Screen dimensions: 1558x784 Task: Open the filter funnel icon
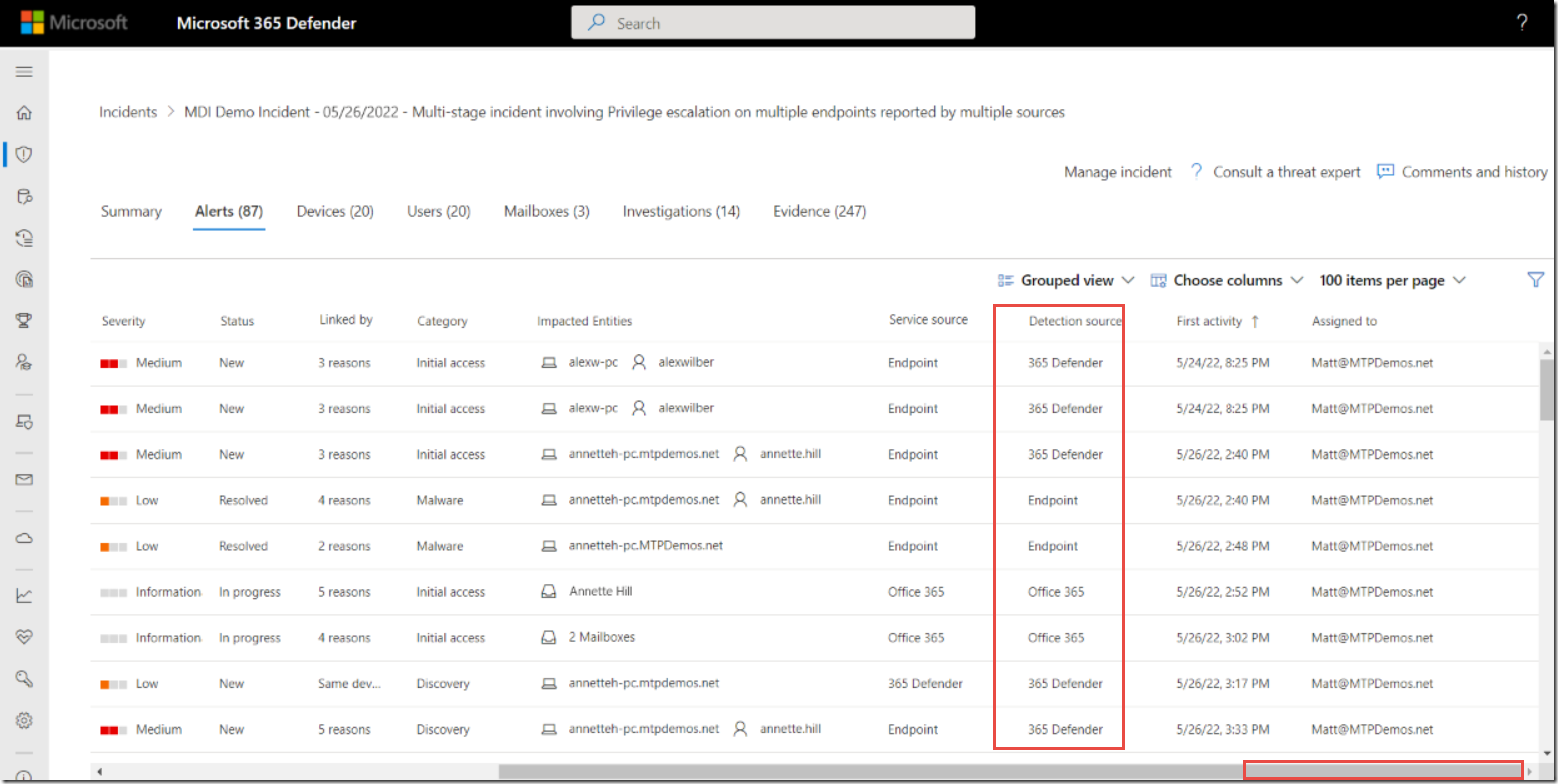(x=1536, y=280)
